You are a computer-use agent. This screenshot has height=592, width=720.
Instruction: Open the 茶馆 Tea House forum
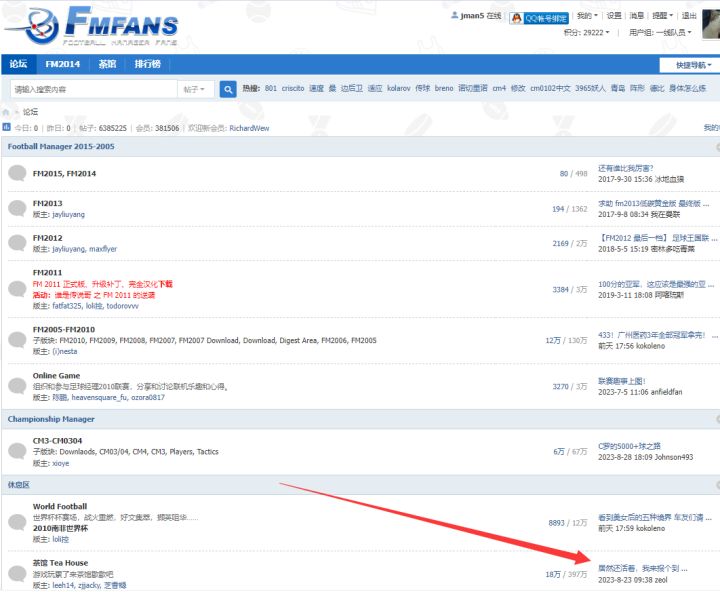(60, 563)
